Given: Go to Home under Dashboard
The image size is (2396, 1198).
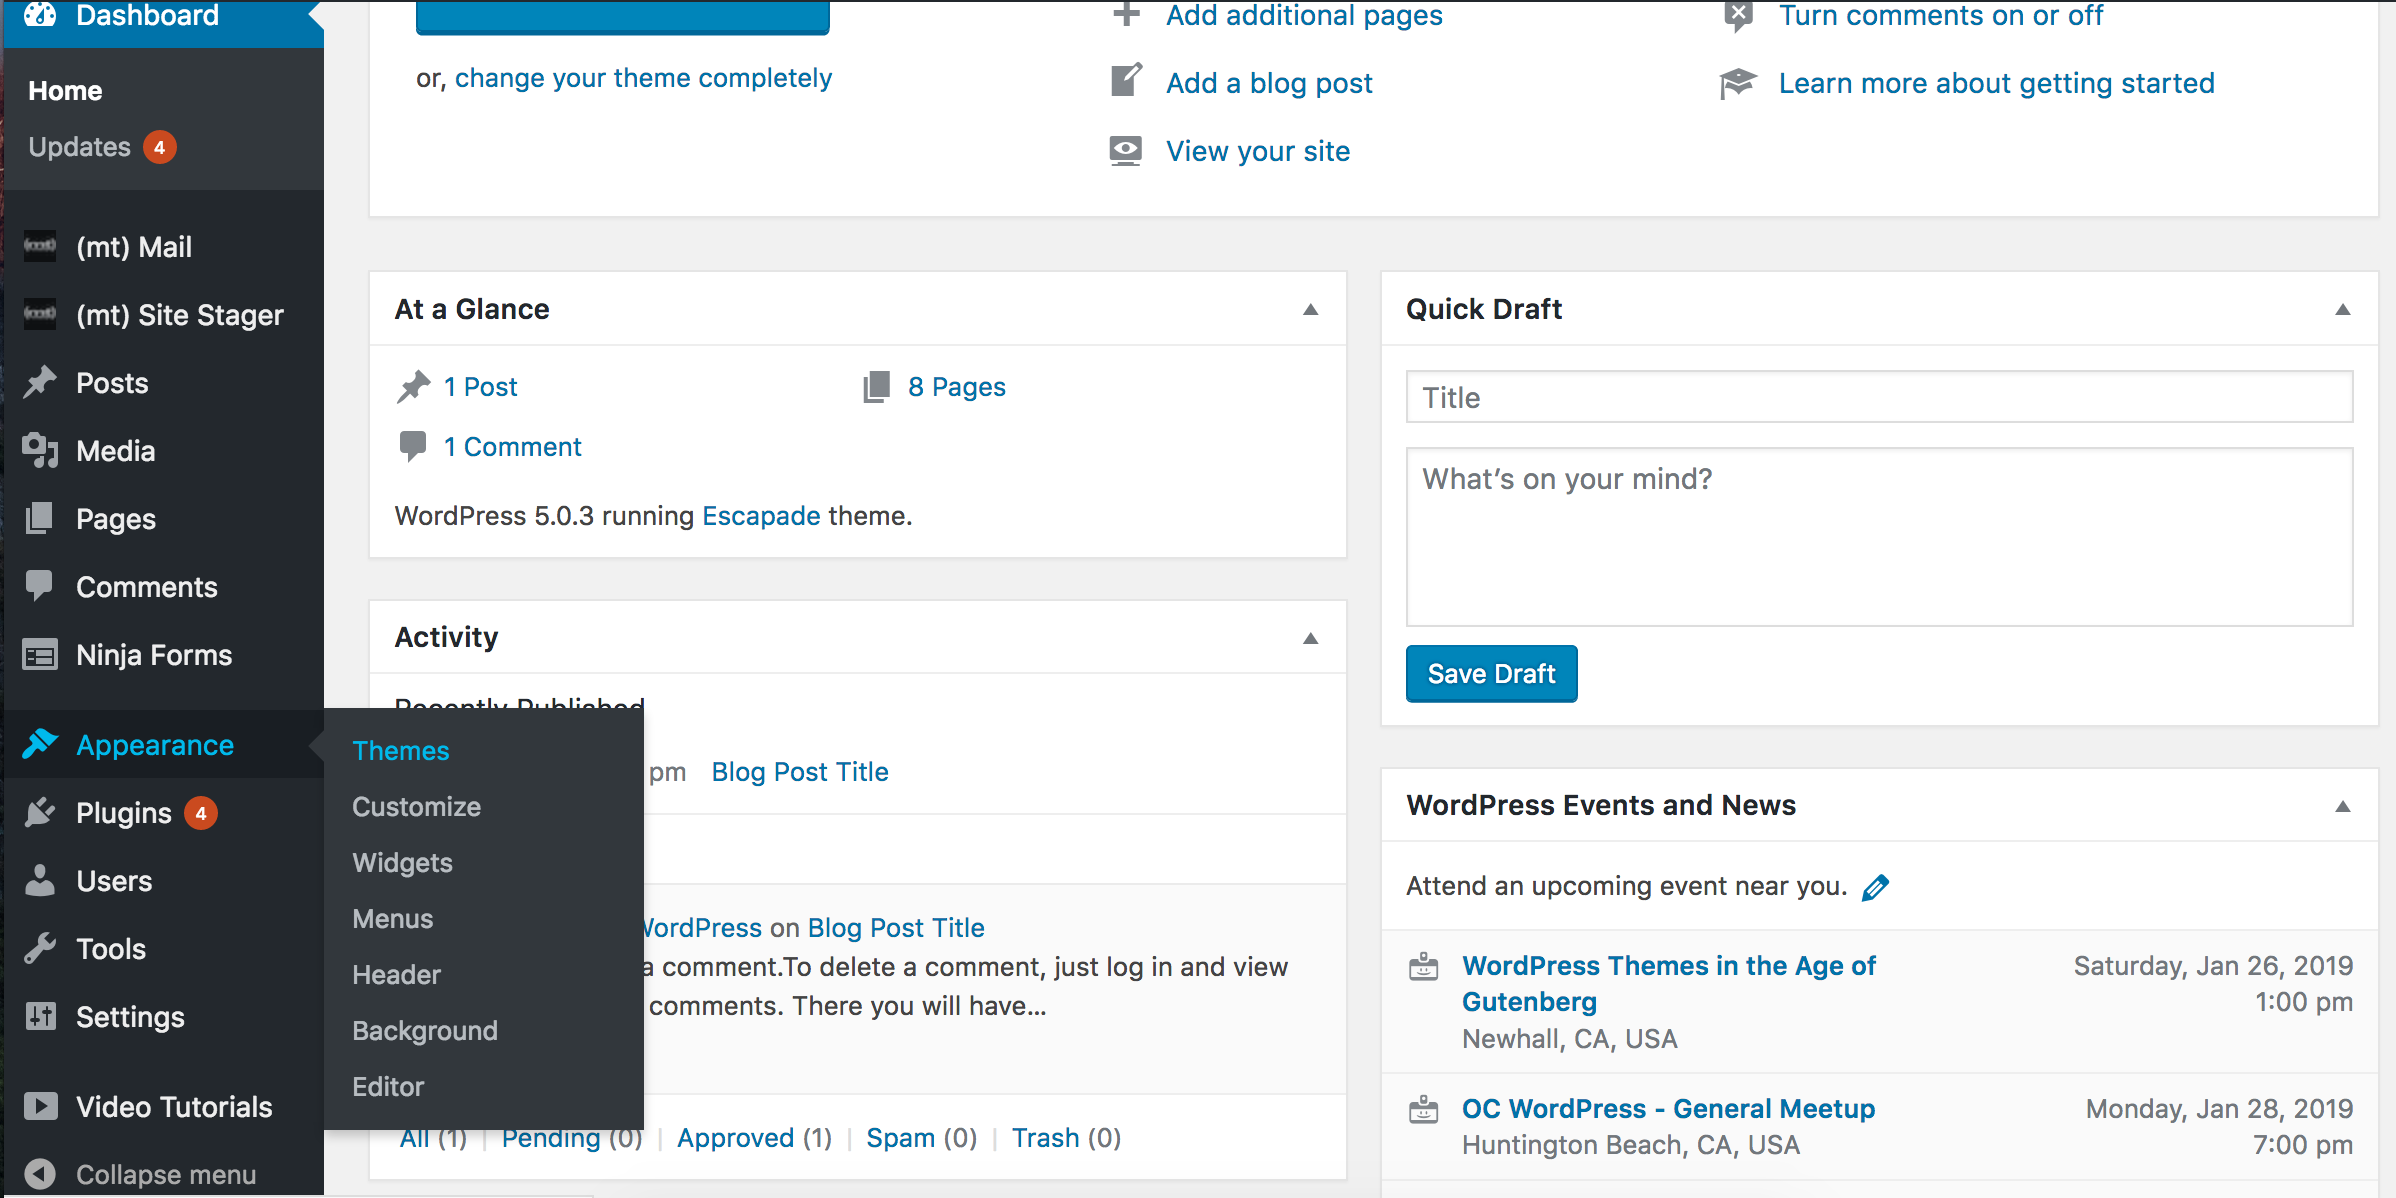Looking at the screenshot, I should [65, 90].
